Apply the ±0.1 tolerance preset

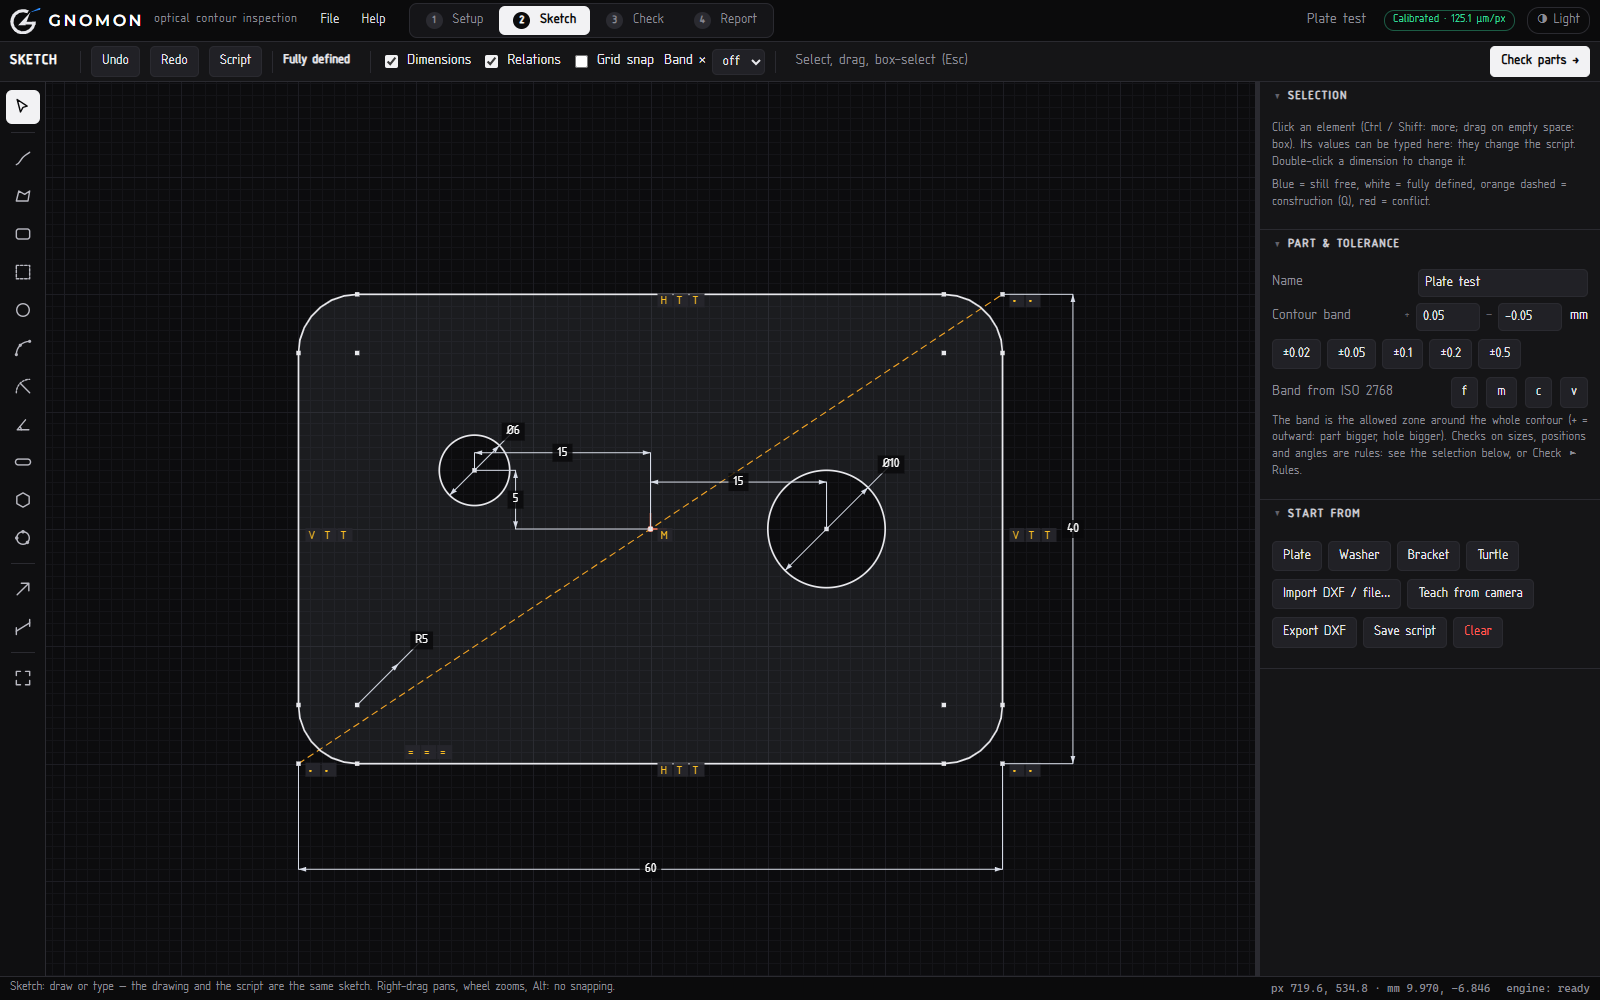click(x=1403, y=353)
